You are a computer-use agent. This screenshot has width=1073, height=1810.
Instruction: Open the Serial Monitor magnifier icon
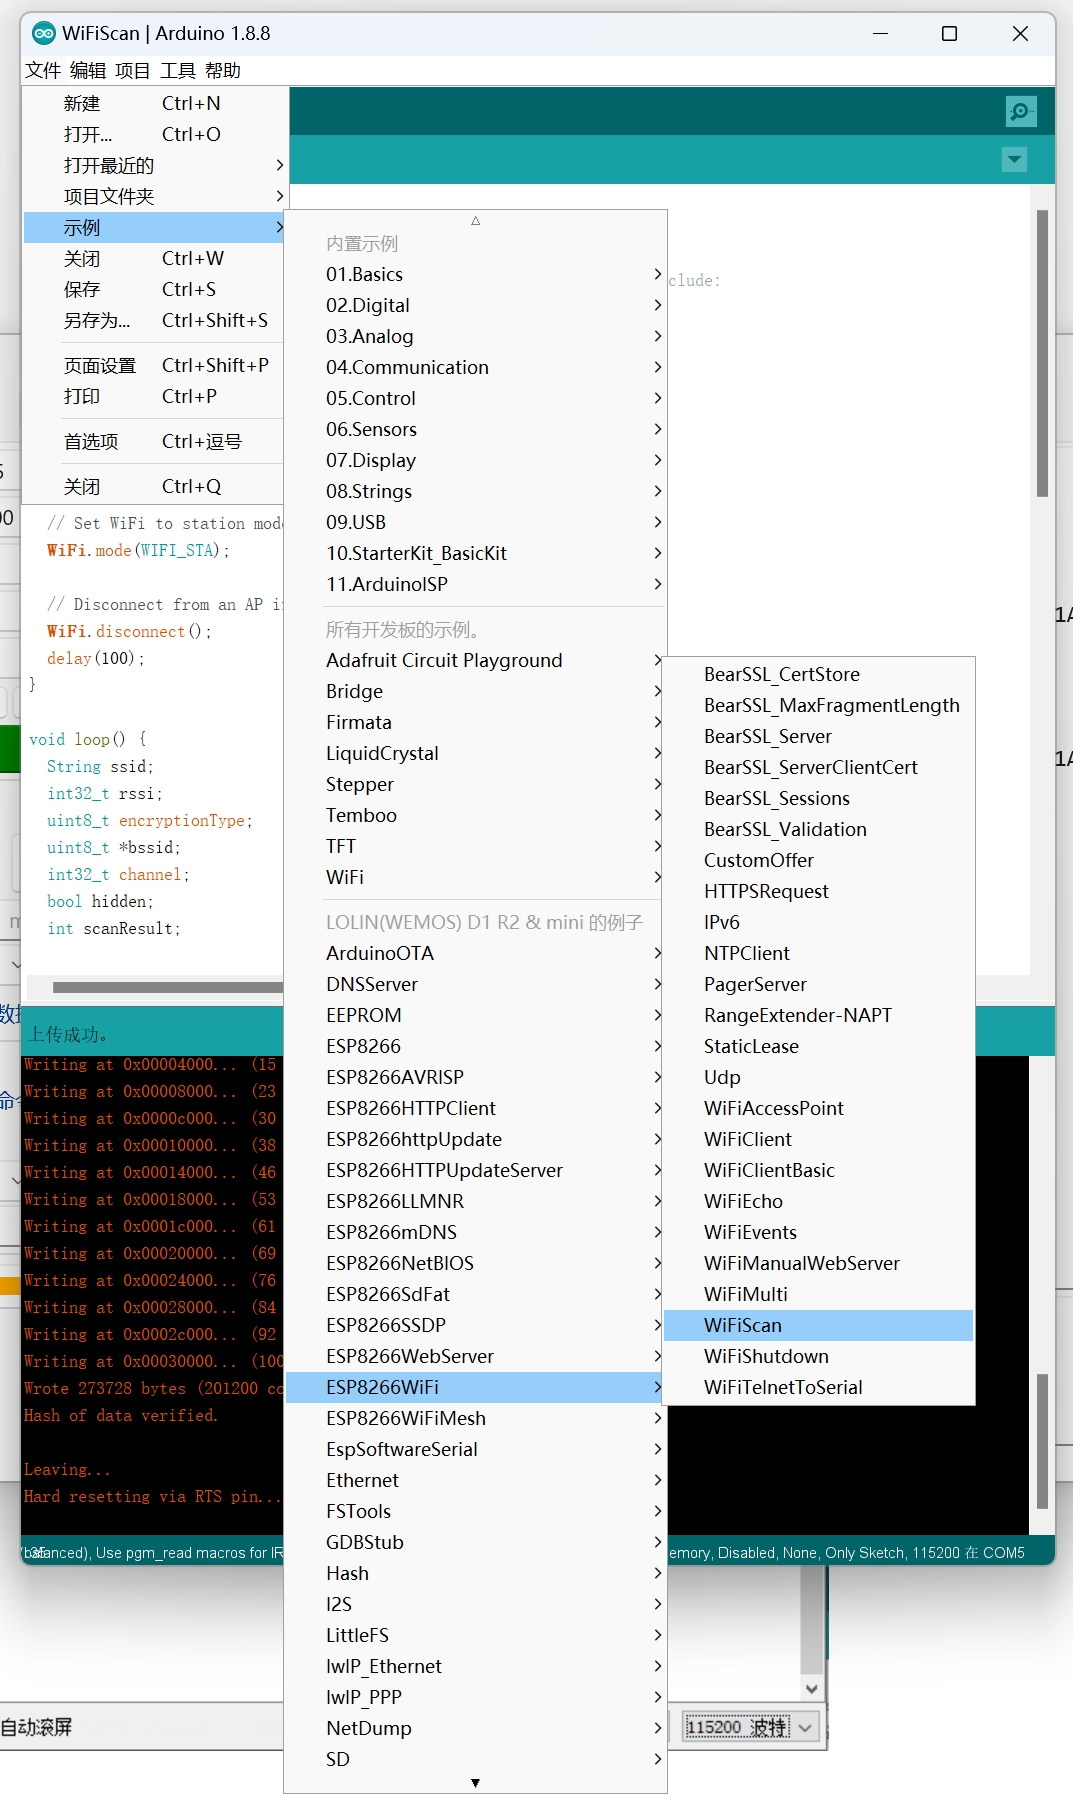pos(1020,111)
